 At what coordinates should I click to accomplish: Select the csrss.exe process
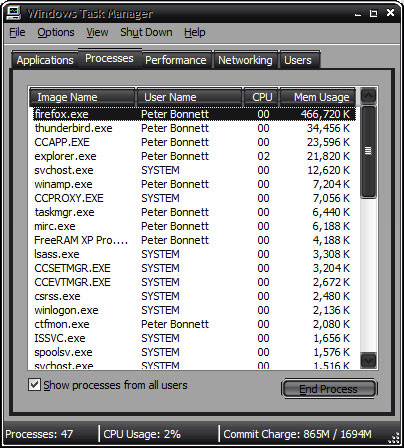194,296
